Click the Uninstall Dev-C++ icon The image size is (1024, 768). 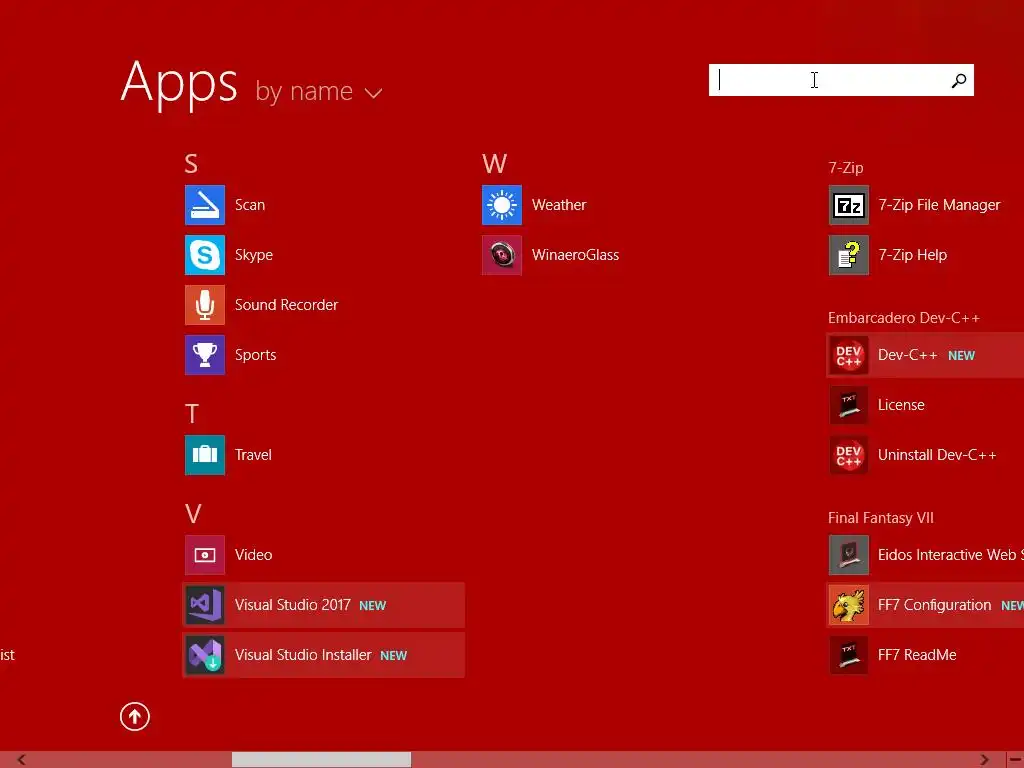pos(848,455)
